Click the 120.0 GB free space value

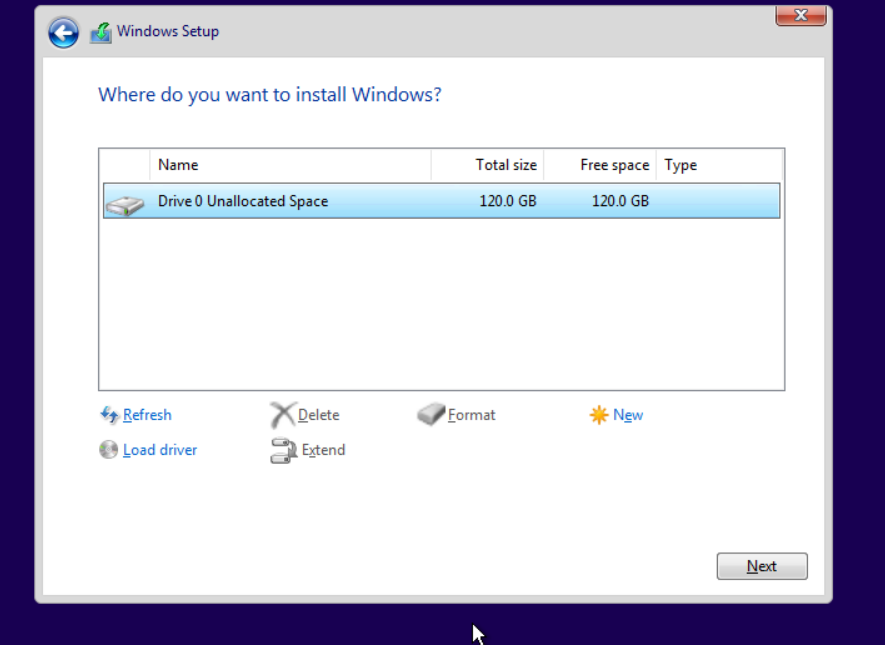point(620,201)
